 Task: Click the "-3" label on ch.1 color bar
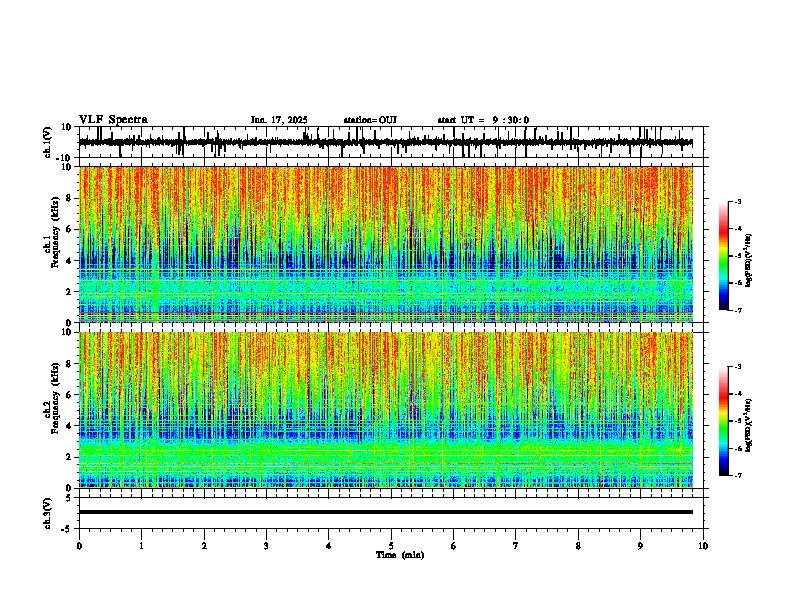[x=738, y=202]
